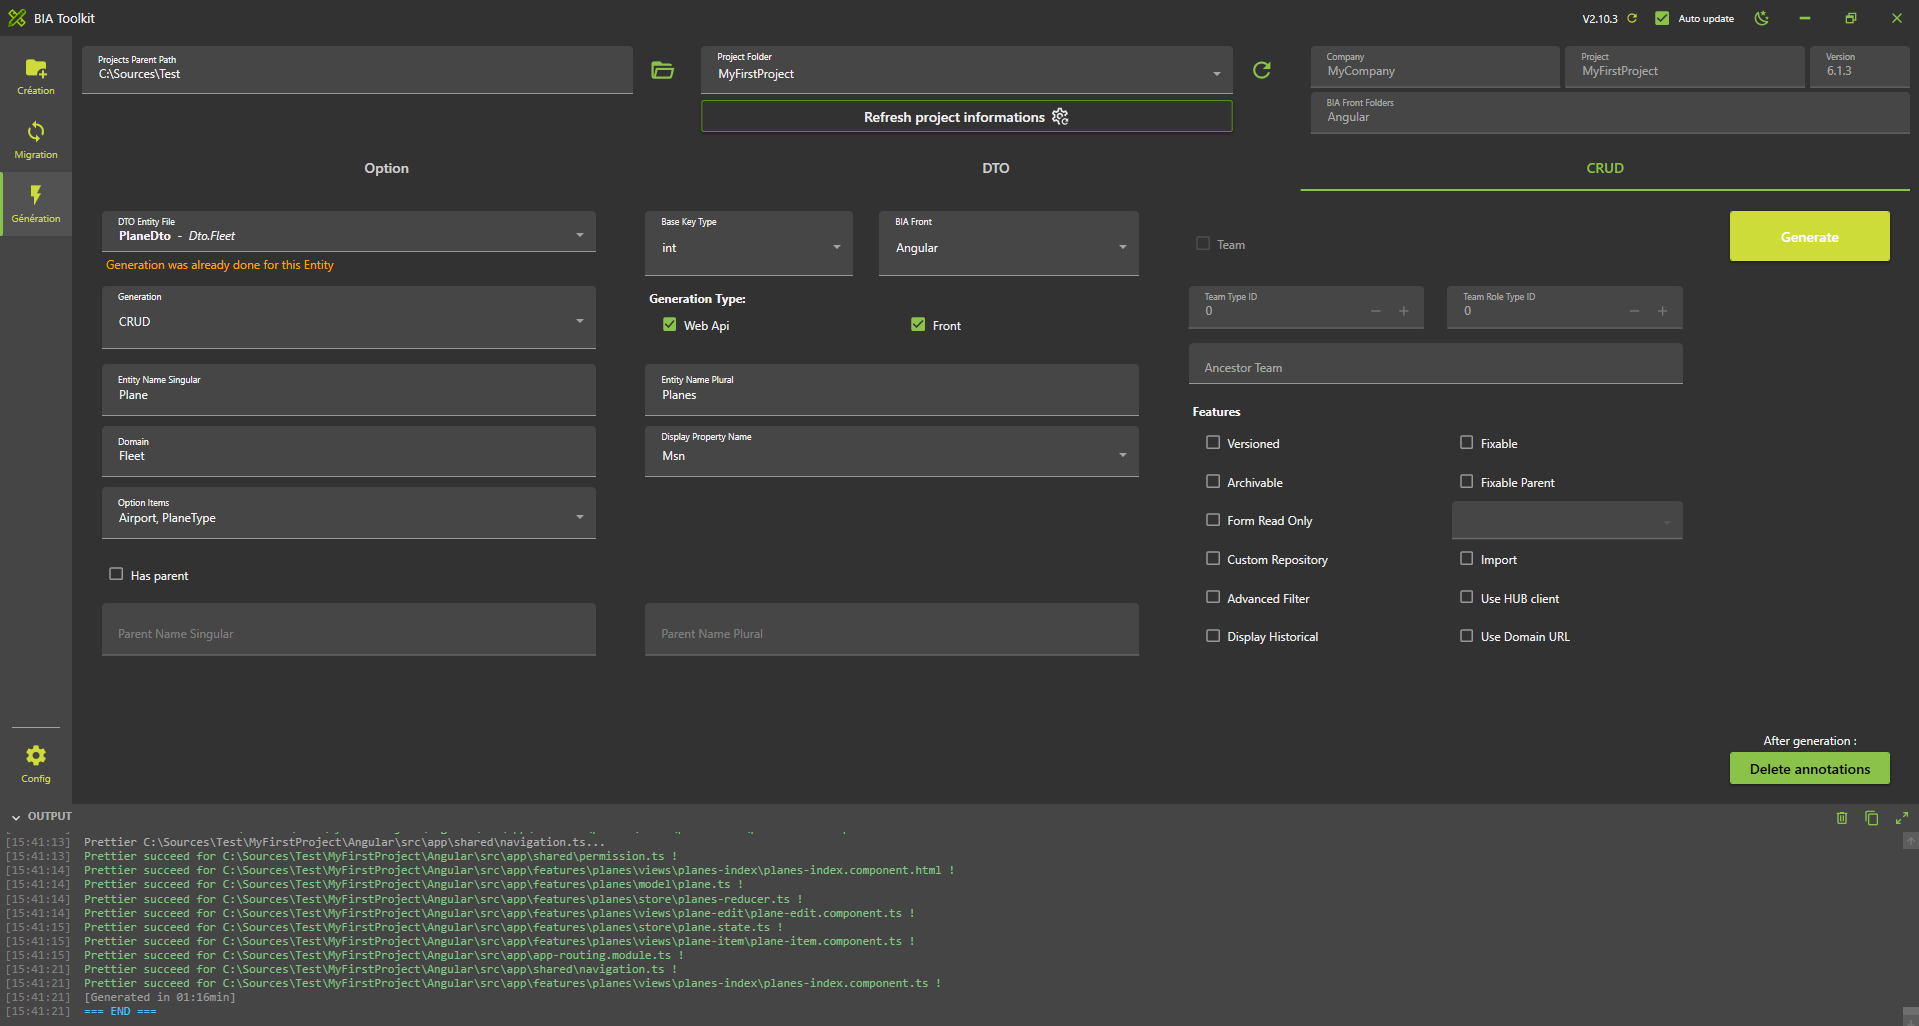The width and height of the screenshot is (1919, 1026).
Task: Open Config settings in sidebar
Action: click(x=36, y=764)
